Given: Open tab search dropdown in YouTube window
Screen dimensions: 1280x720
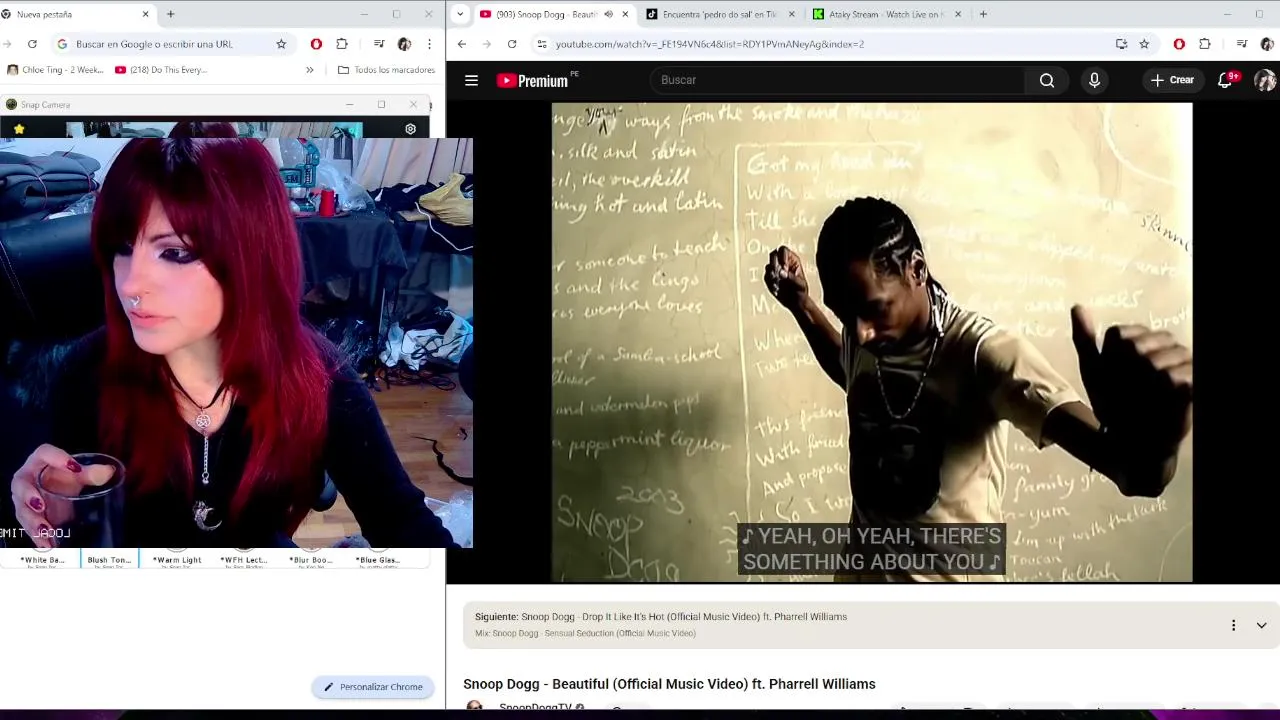Looking at the screenshot, I should click(x=460, y=14).
